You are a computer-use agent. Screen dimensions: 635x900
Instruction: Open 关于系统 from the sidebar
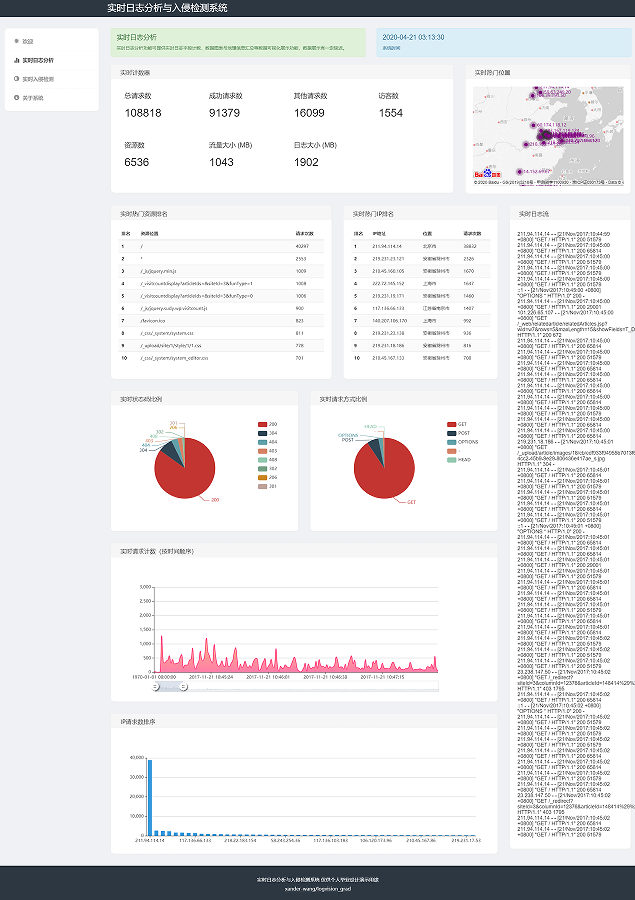point(52,98)
